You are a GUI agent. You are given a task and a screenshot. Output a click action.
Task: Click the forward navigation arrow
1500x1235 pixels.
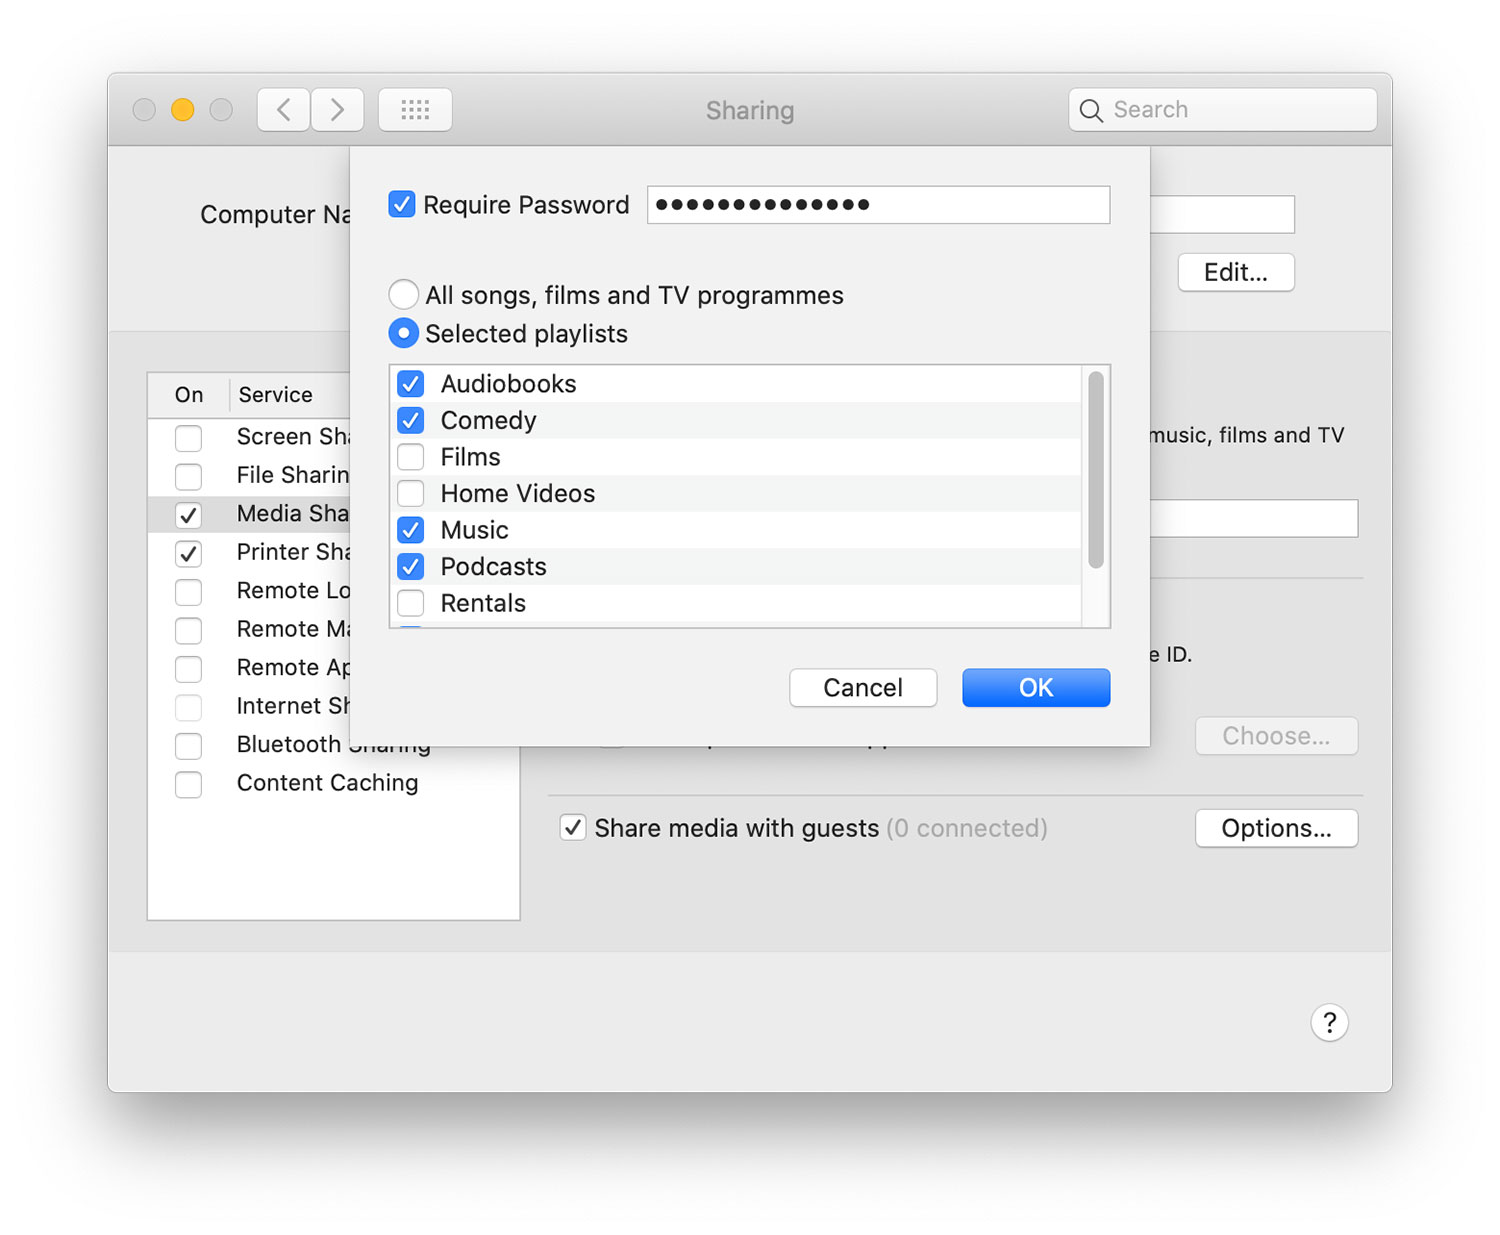pyautogui.click(x=337, y=110)
